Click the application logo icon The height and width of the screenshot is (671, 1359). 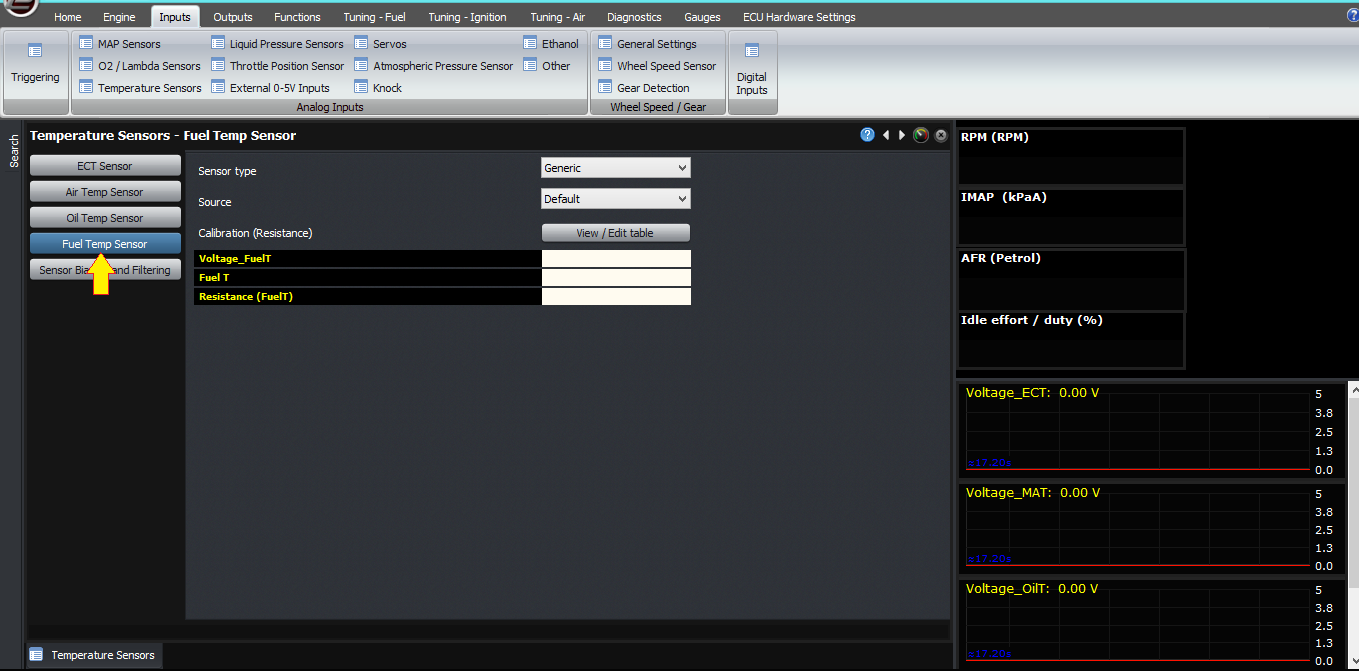pos(20,8)
